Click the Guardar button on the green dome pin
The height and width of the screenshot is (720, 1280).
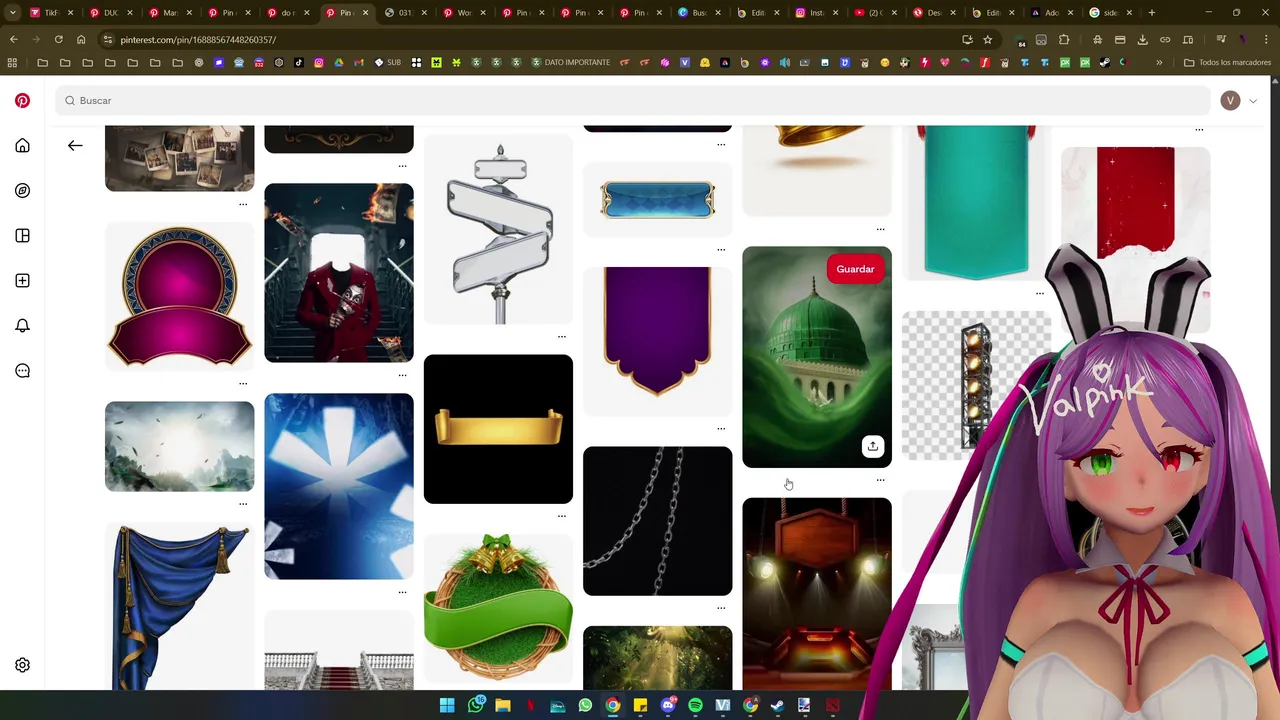pyautogui.click(x=855, y=269)
